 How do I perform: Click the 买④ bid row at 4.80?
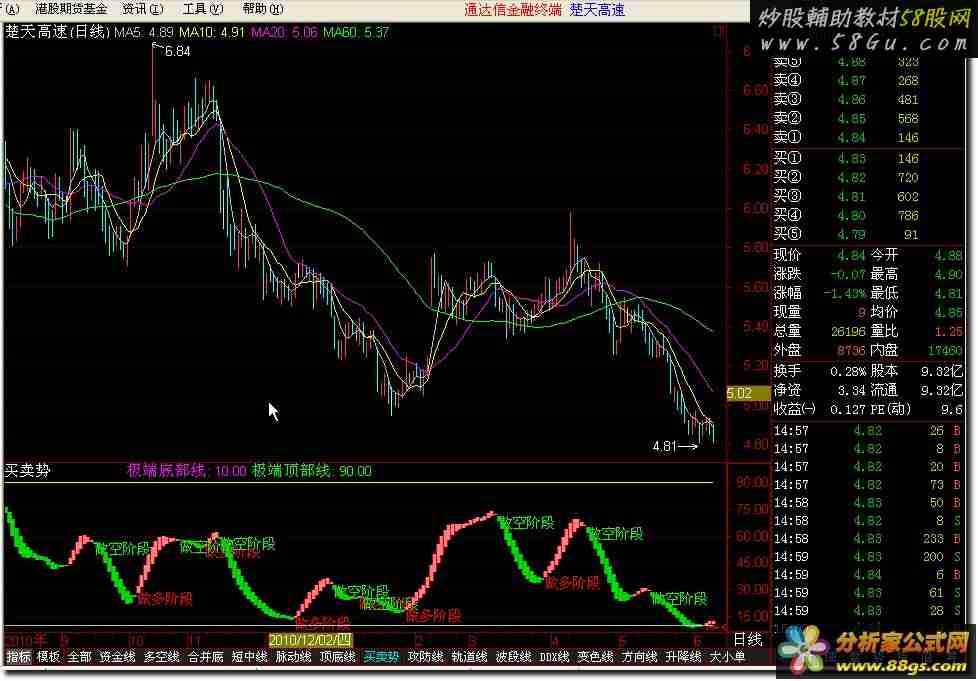click(868, 215)
